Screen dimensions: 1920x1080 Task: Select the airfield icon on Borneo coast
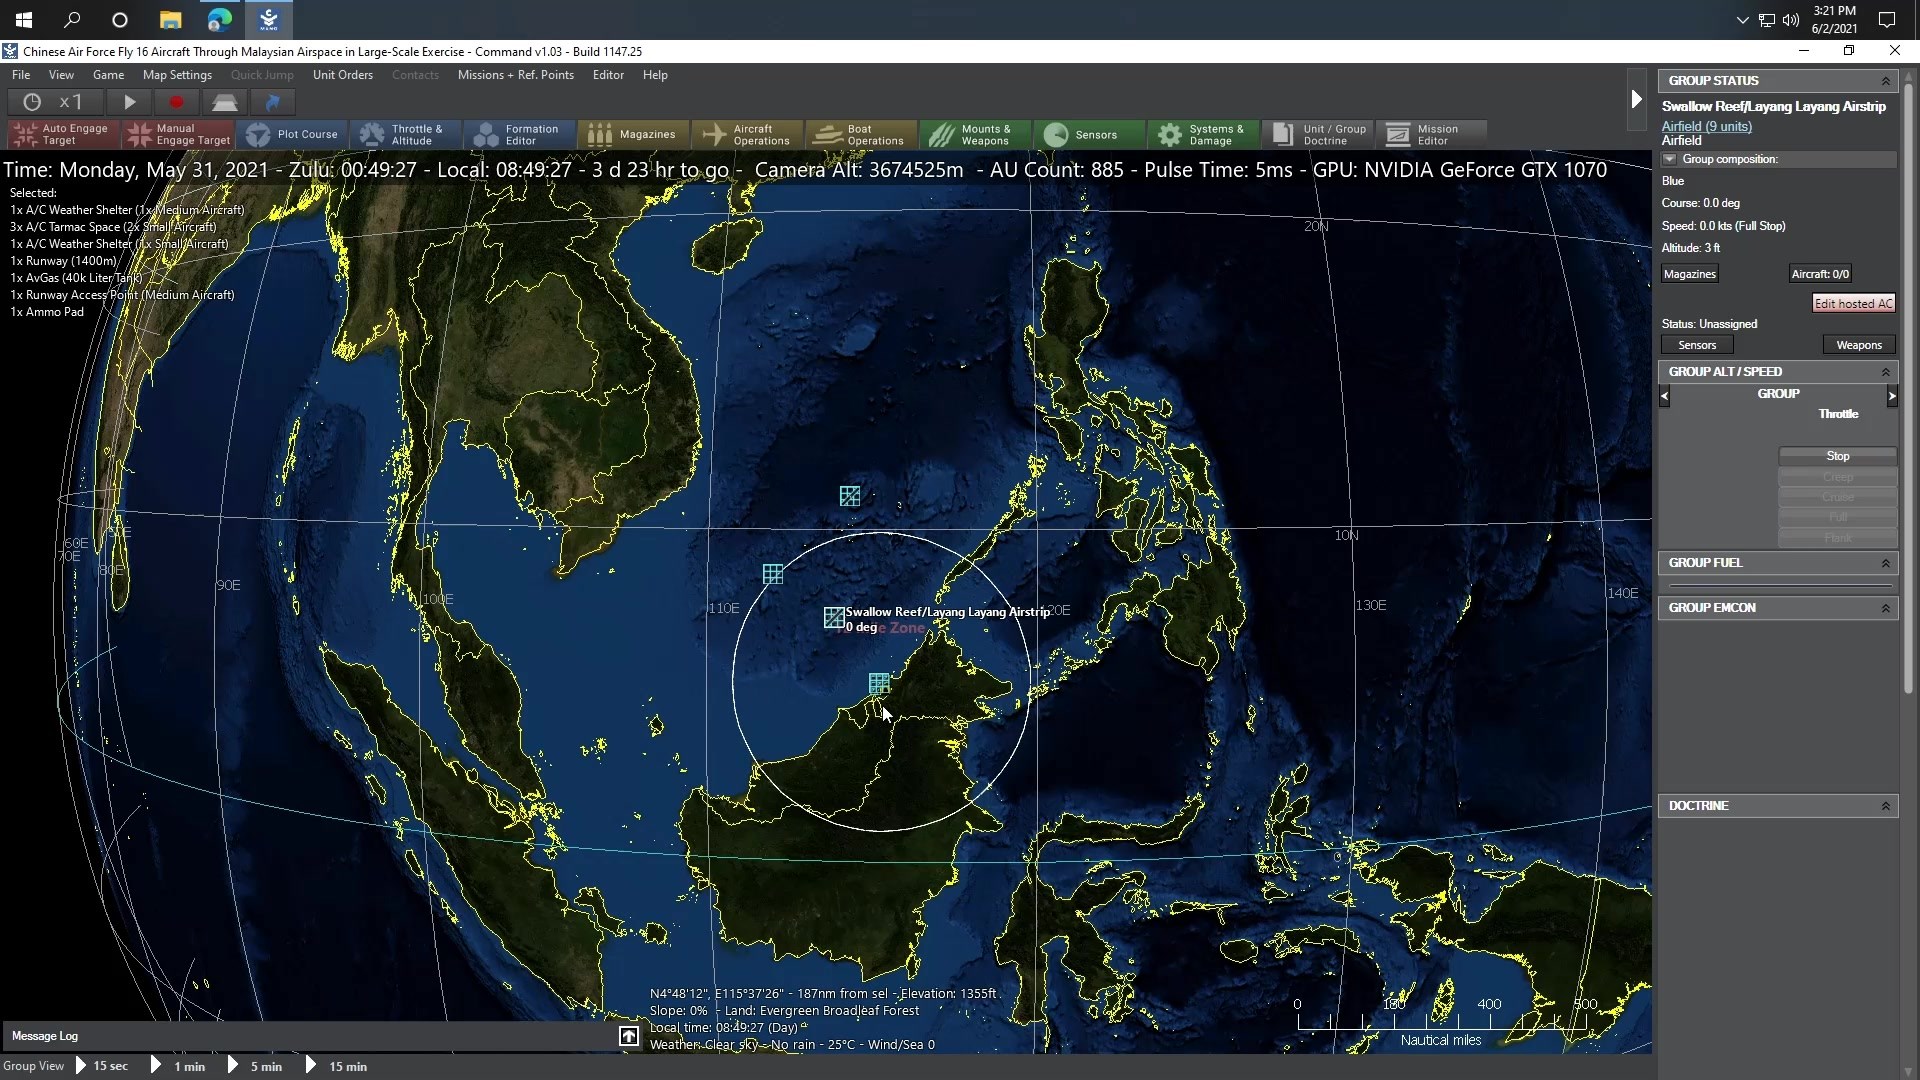pyautogui.click(x=879, y=683)
